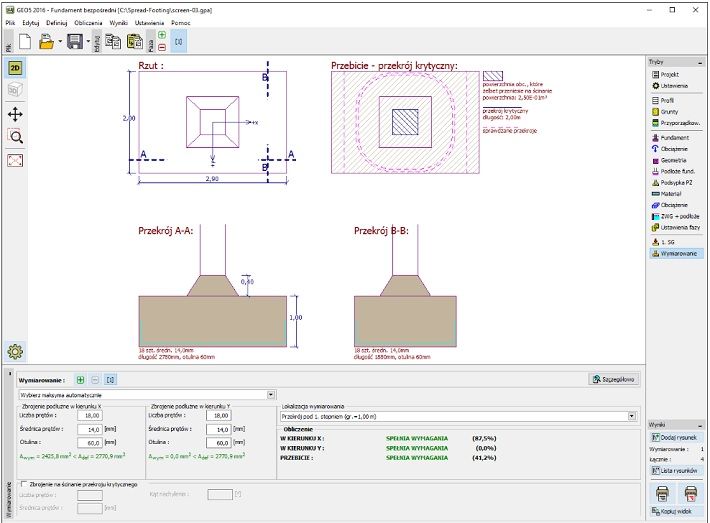Screen dimensions: 710x523
Task: Open the Ustawienia mode in the Tryby panel
Action: (676, 86)
